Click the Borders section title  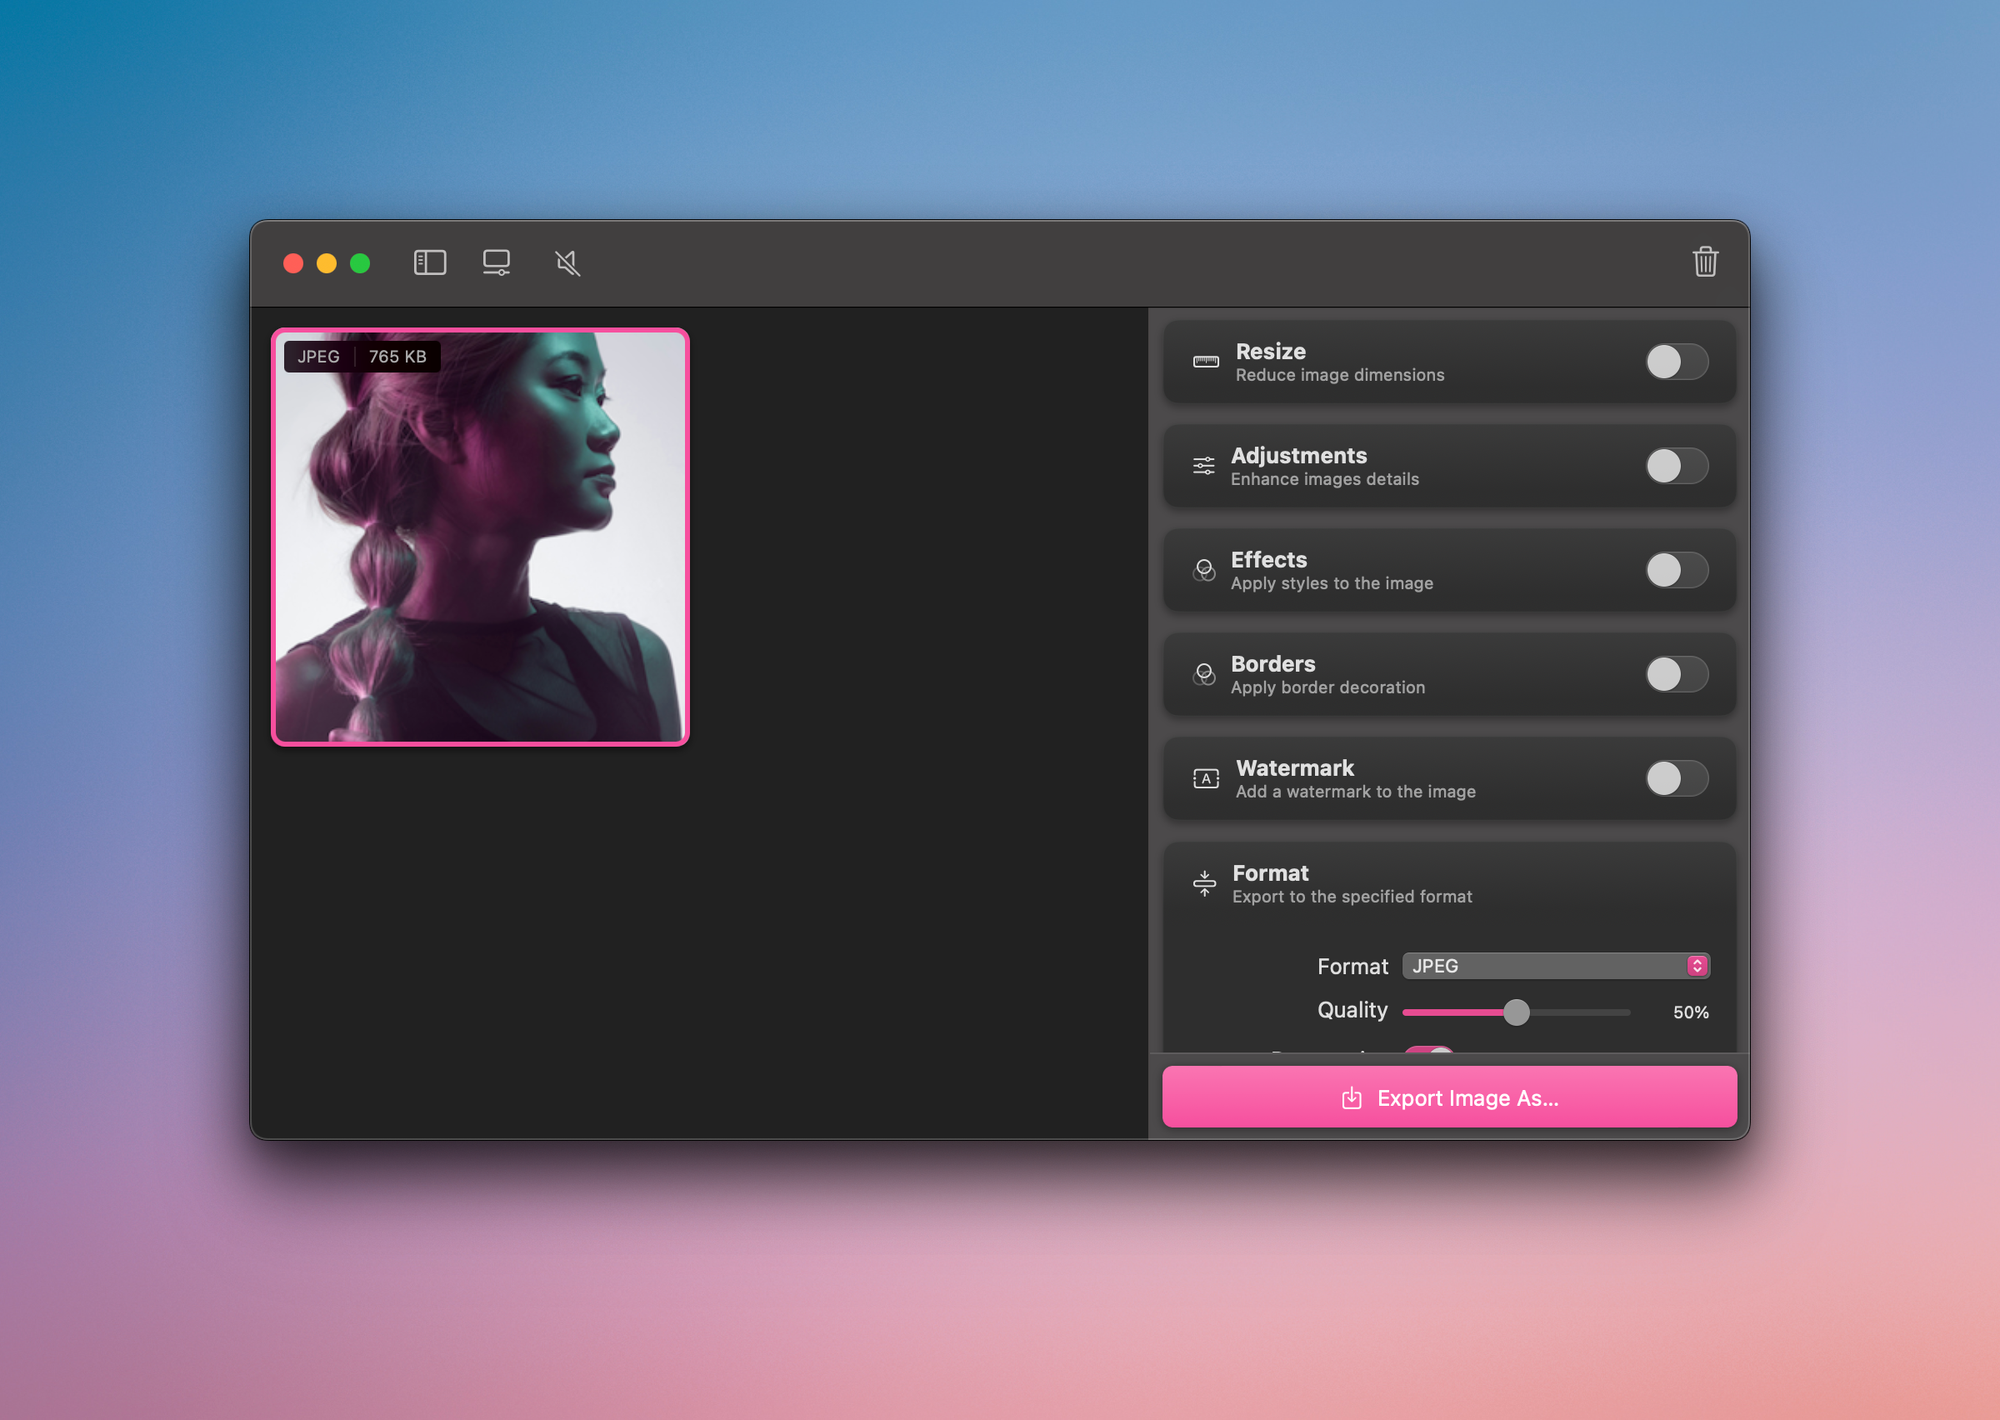coord(1273,663)
